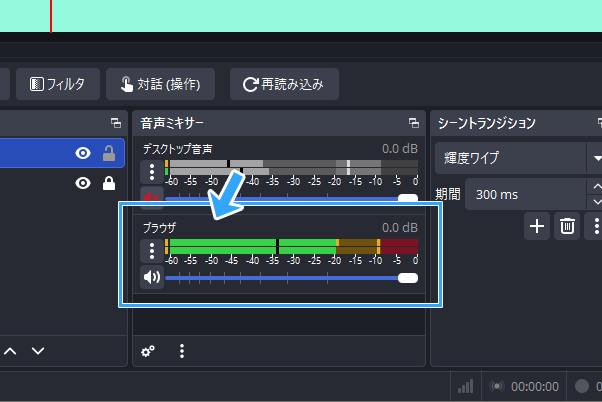
Task: Add a transition with the plus button
Action: click(x=537, y=226)
